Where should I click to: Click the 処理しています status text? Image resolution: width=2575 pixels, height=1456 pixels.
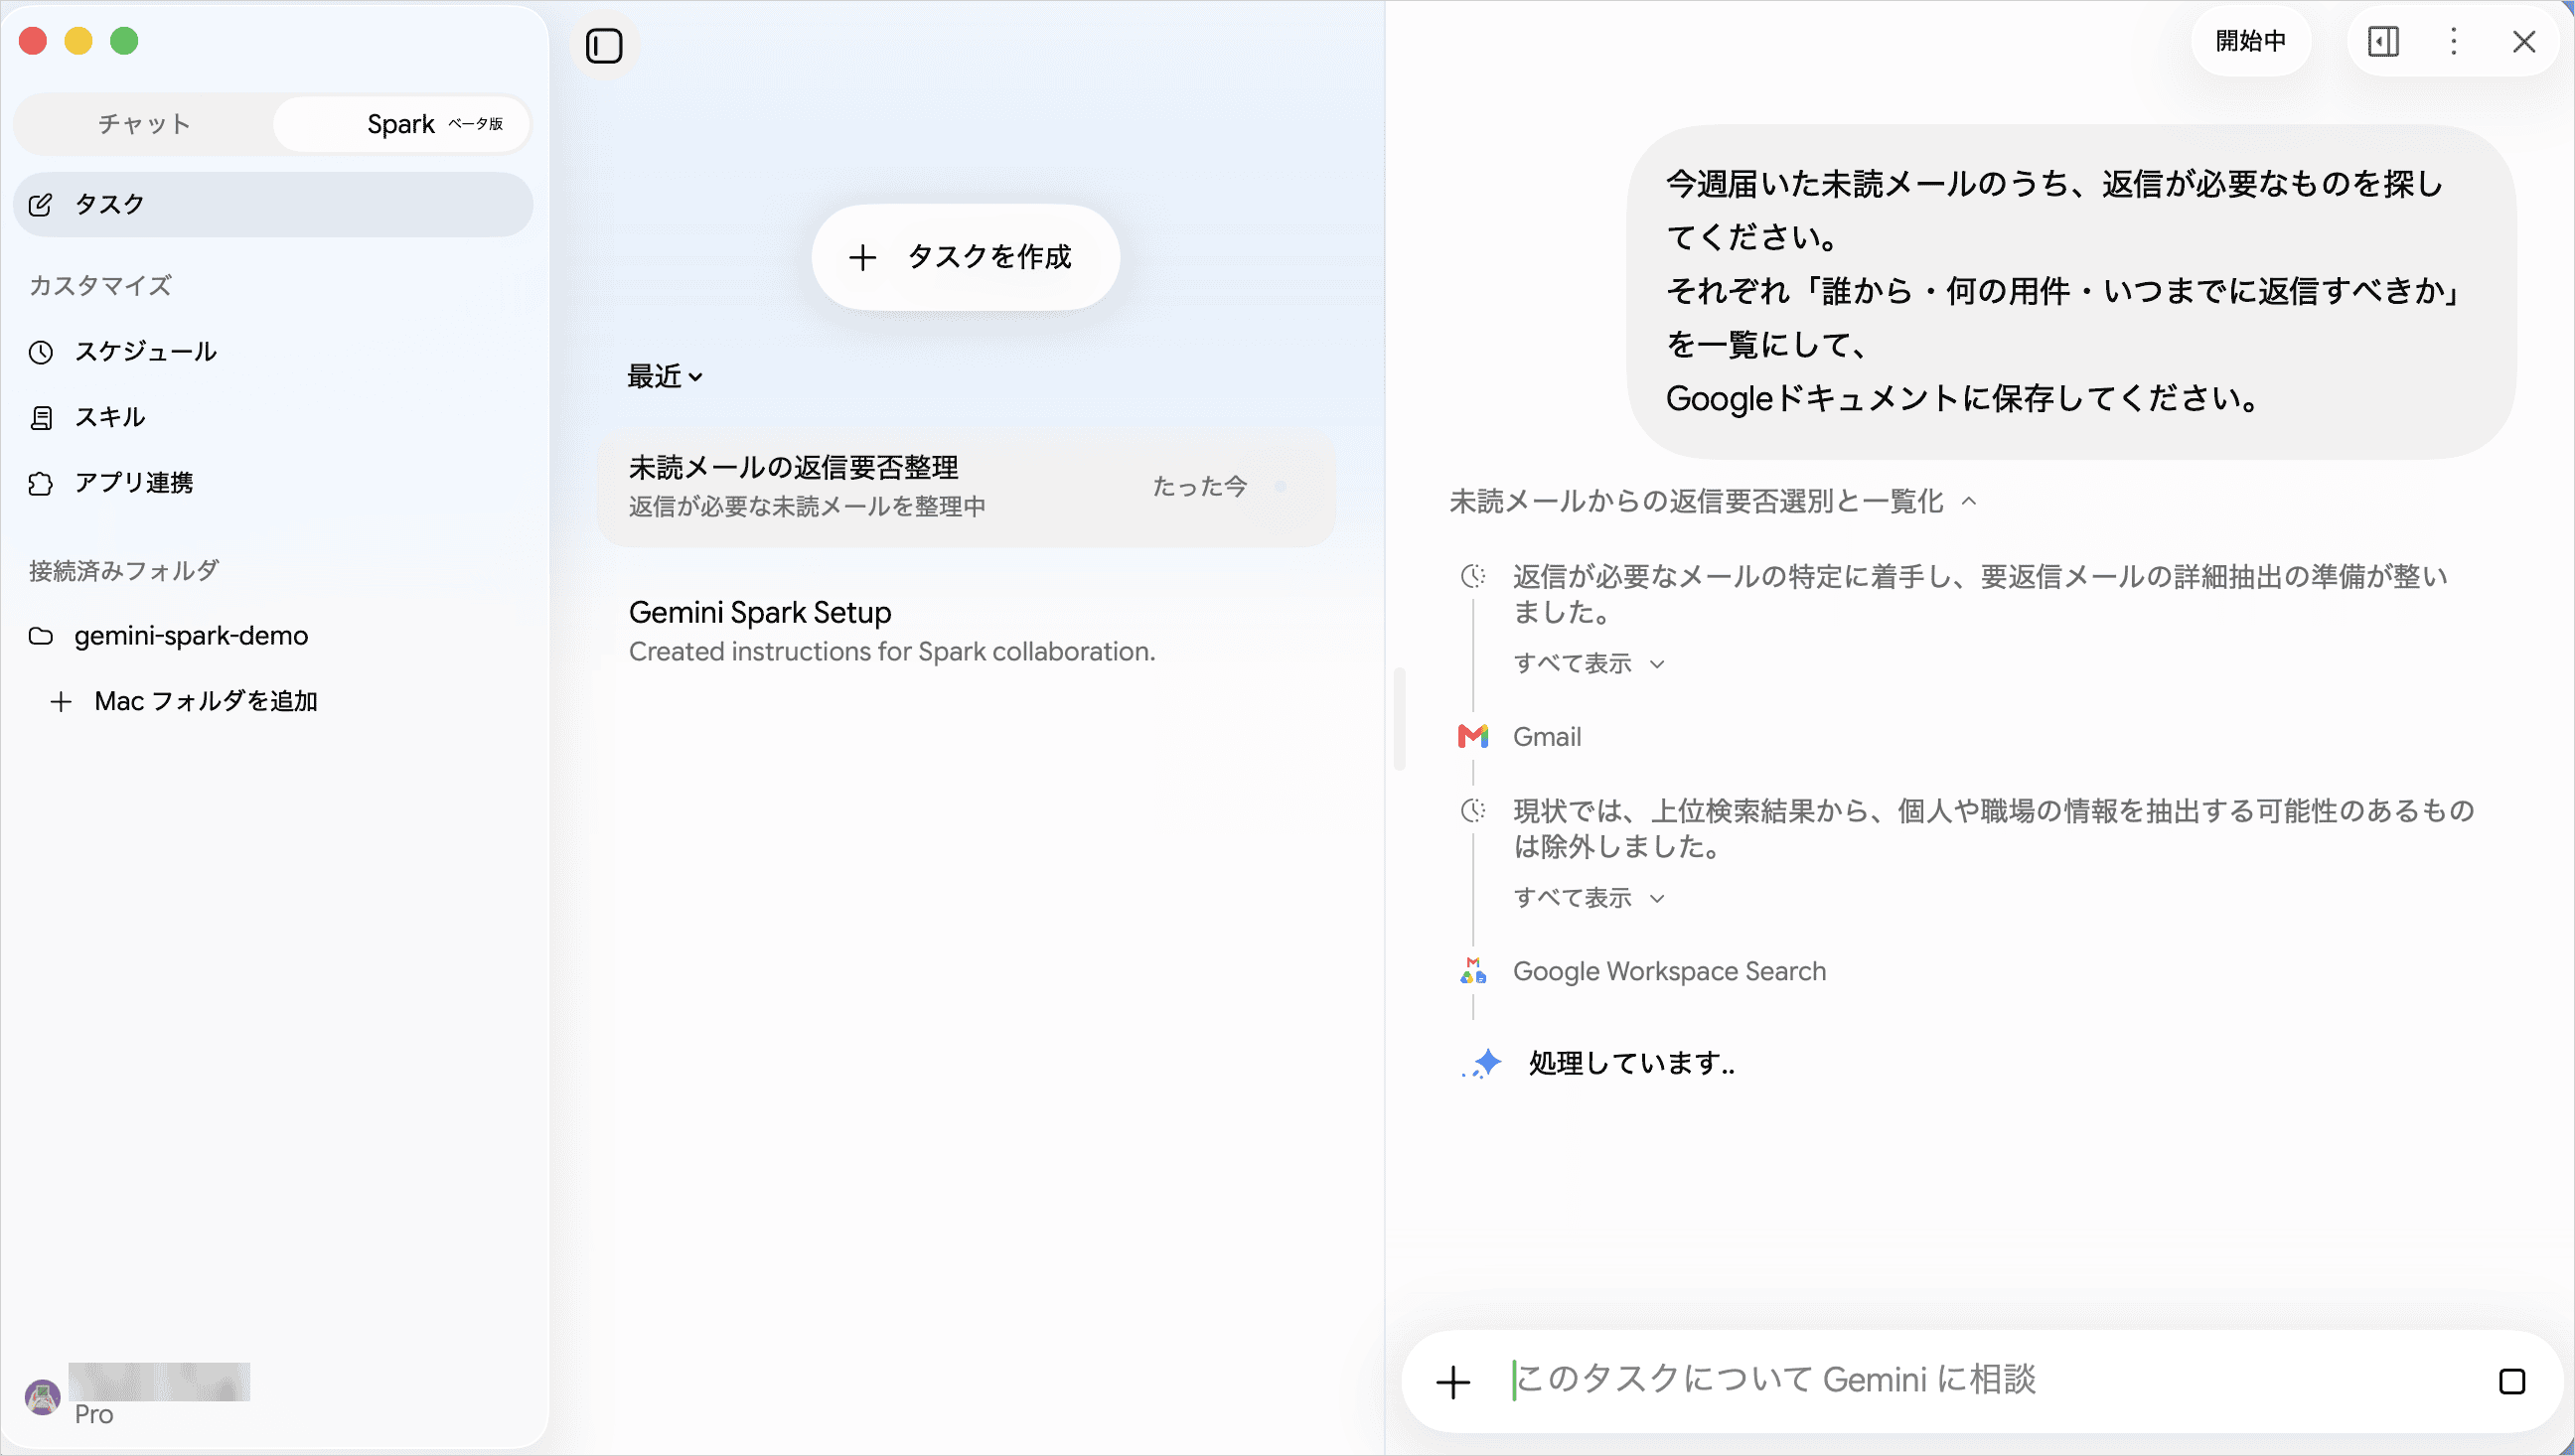click(x=1631, y=1064)
